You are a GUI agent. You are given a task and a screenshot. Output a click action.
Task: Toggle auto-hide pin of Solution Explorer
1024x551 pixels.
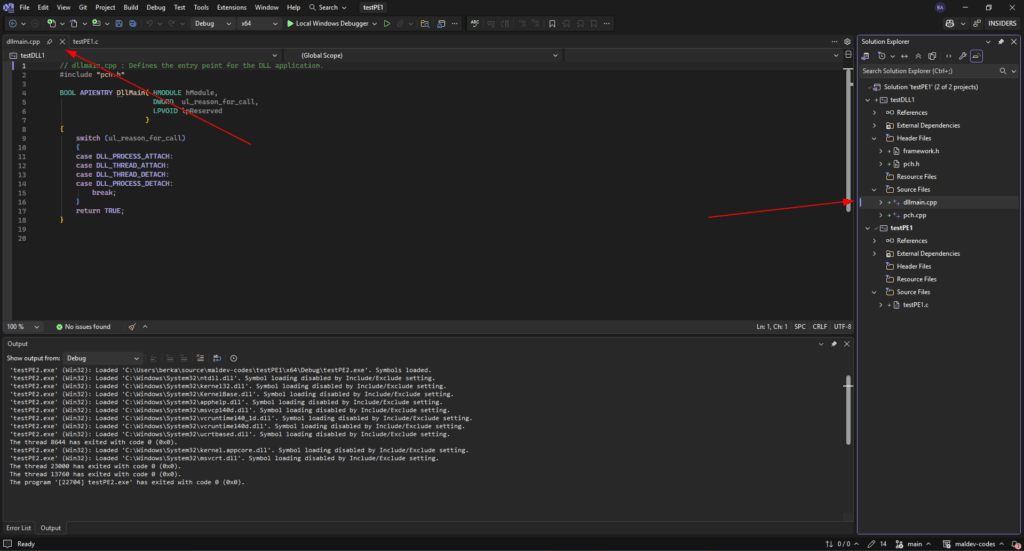[x=1001, y=41]
